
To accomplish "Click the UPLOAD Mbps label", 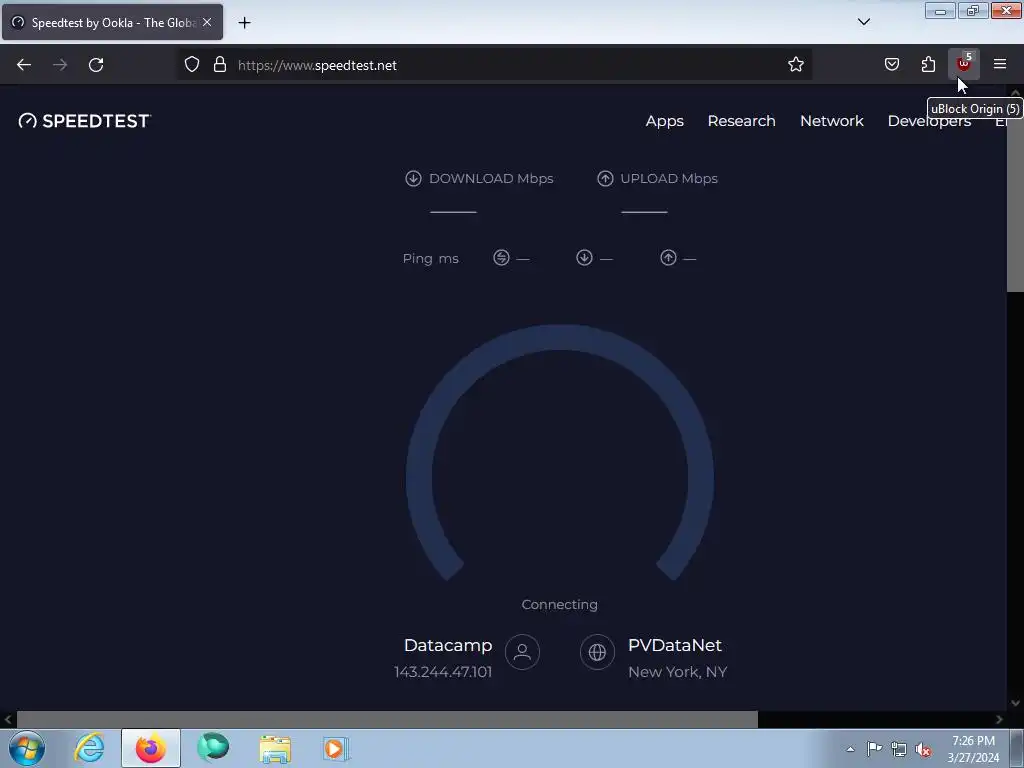I will click(669, 178).
